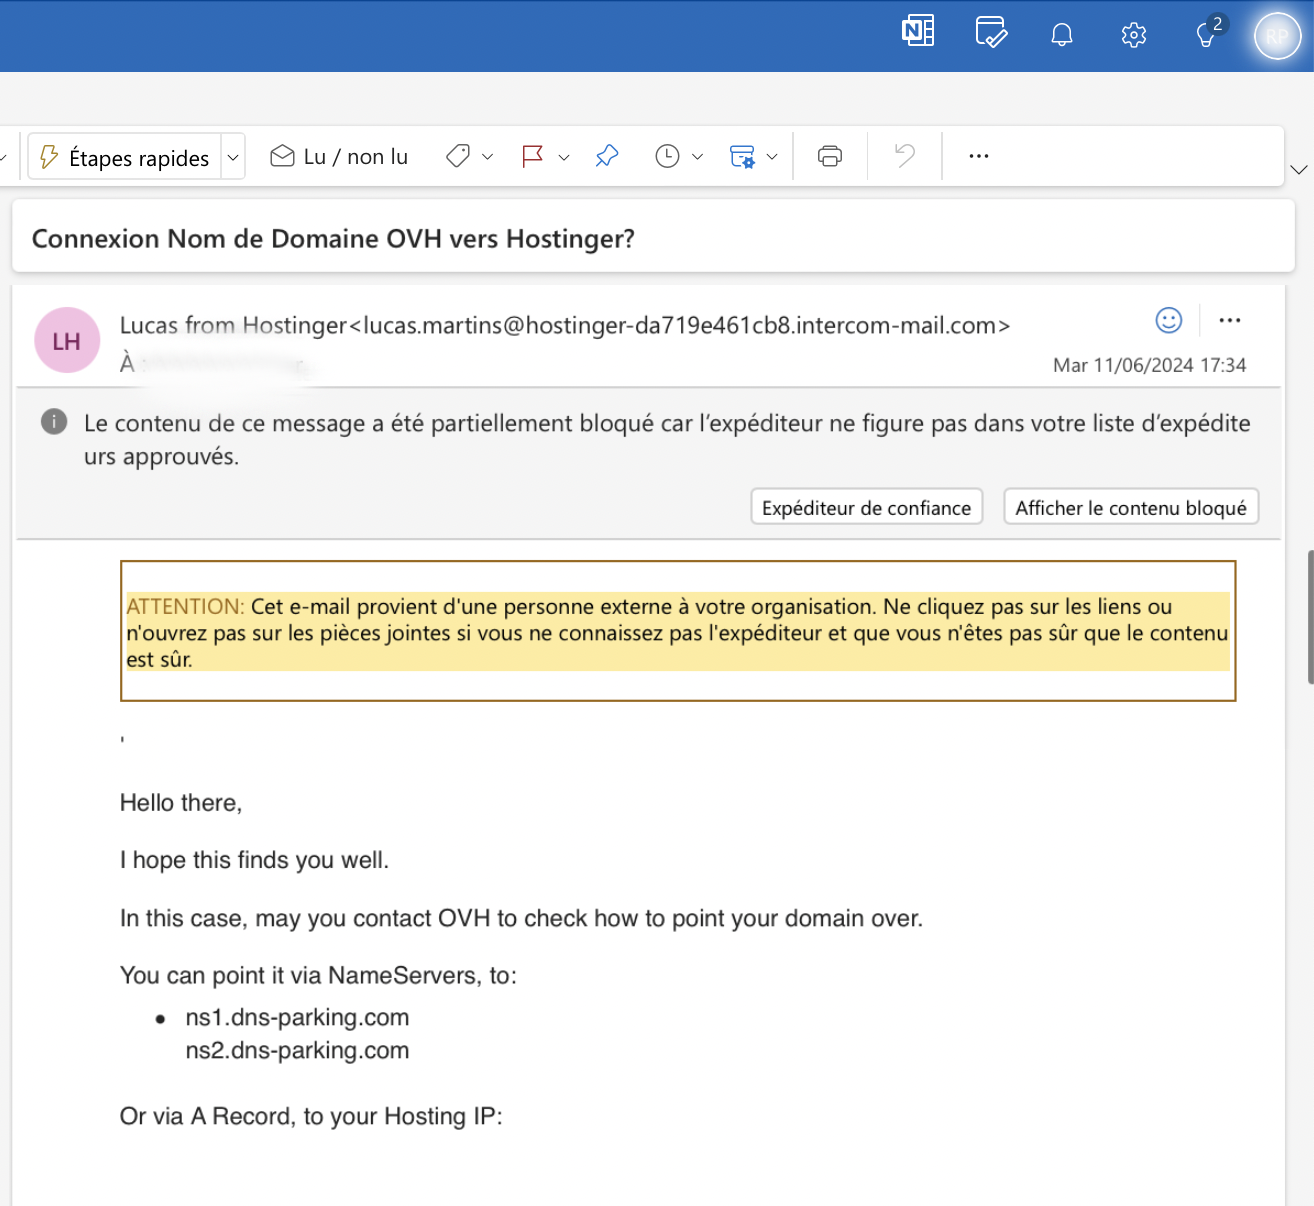Click the Étapes rapides button
The height and width of the screenshot is (1206, 1314).
point(125,157)
